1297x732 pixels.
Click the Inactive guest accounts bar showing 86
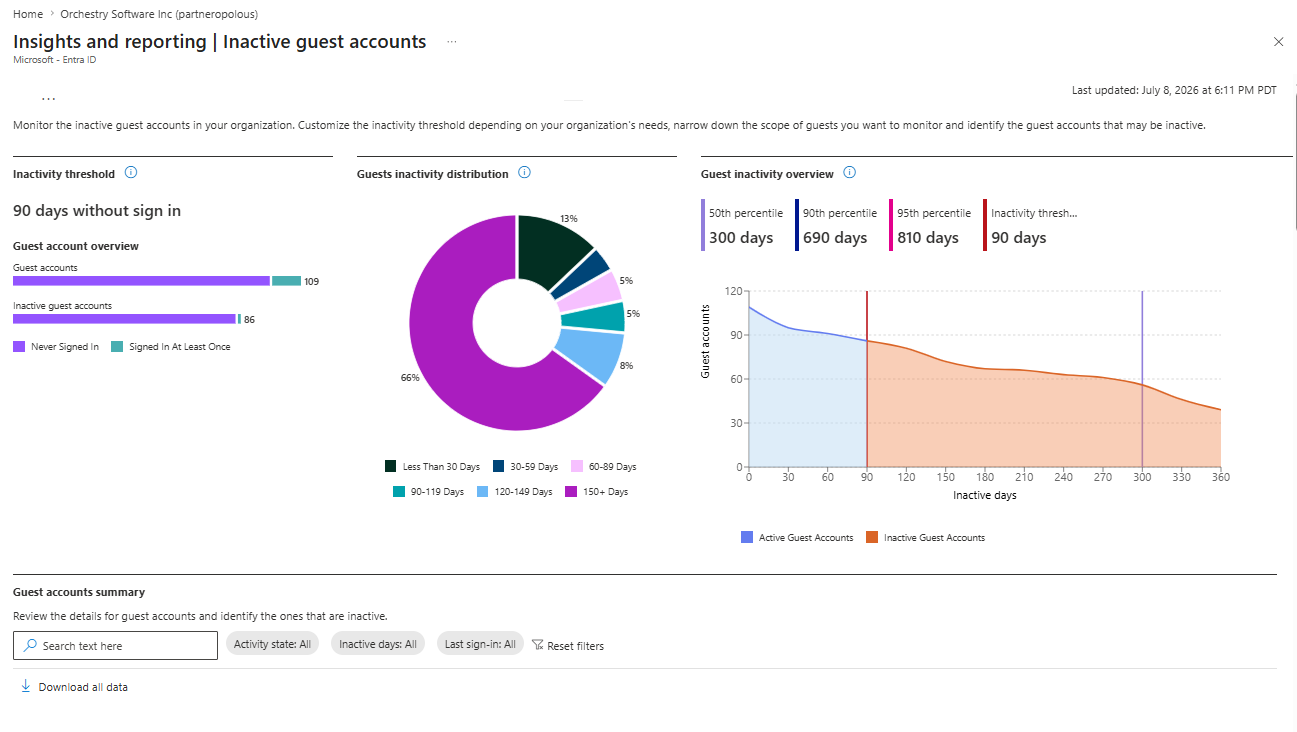pos(127,319)
